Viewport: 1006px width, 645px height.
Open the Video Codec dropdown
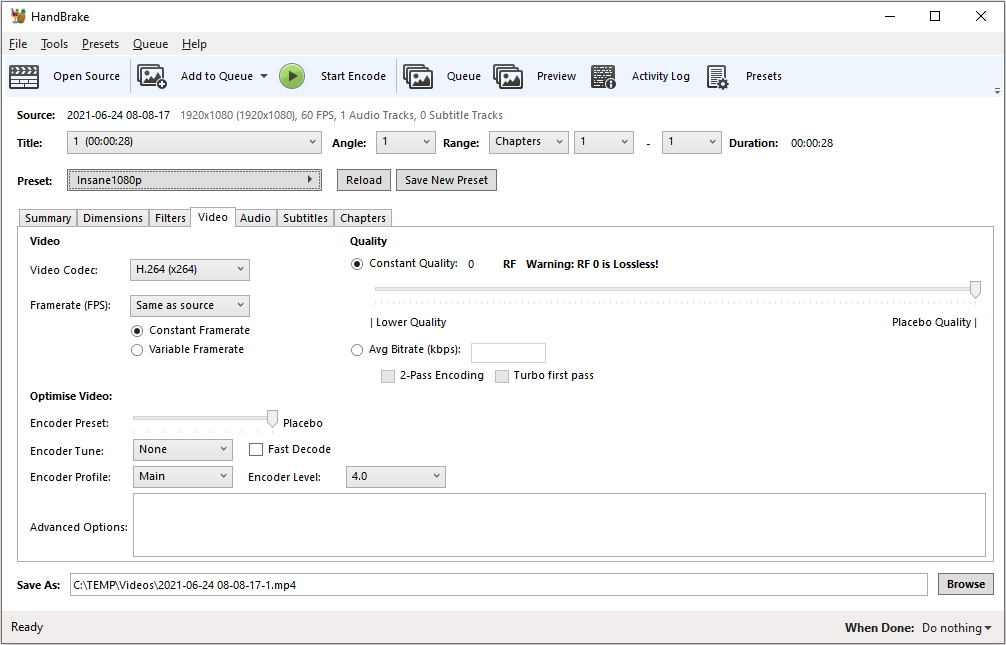pos(190,270)
